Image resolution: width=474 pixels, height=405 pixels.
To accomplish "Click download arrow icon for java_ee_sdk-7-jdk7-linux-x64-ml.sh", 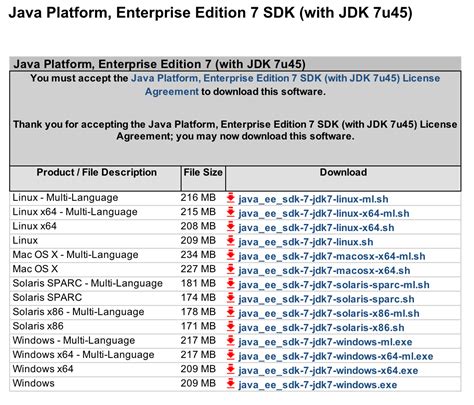I will coord(231,212).
